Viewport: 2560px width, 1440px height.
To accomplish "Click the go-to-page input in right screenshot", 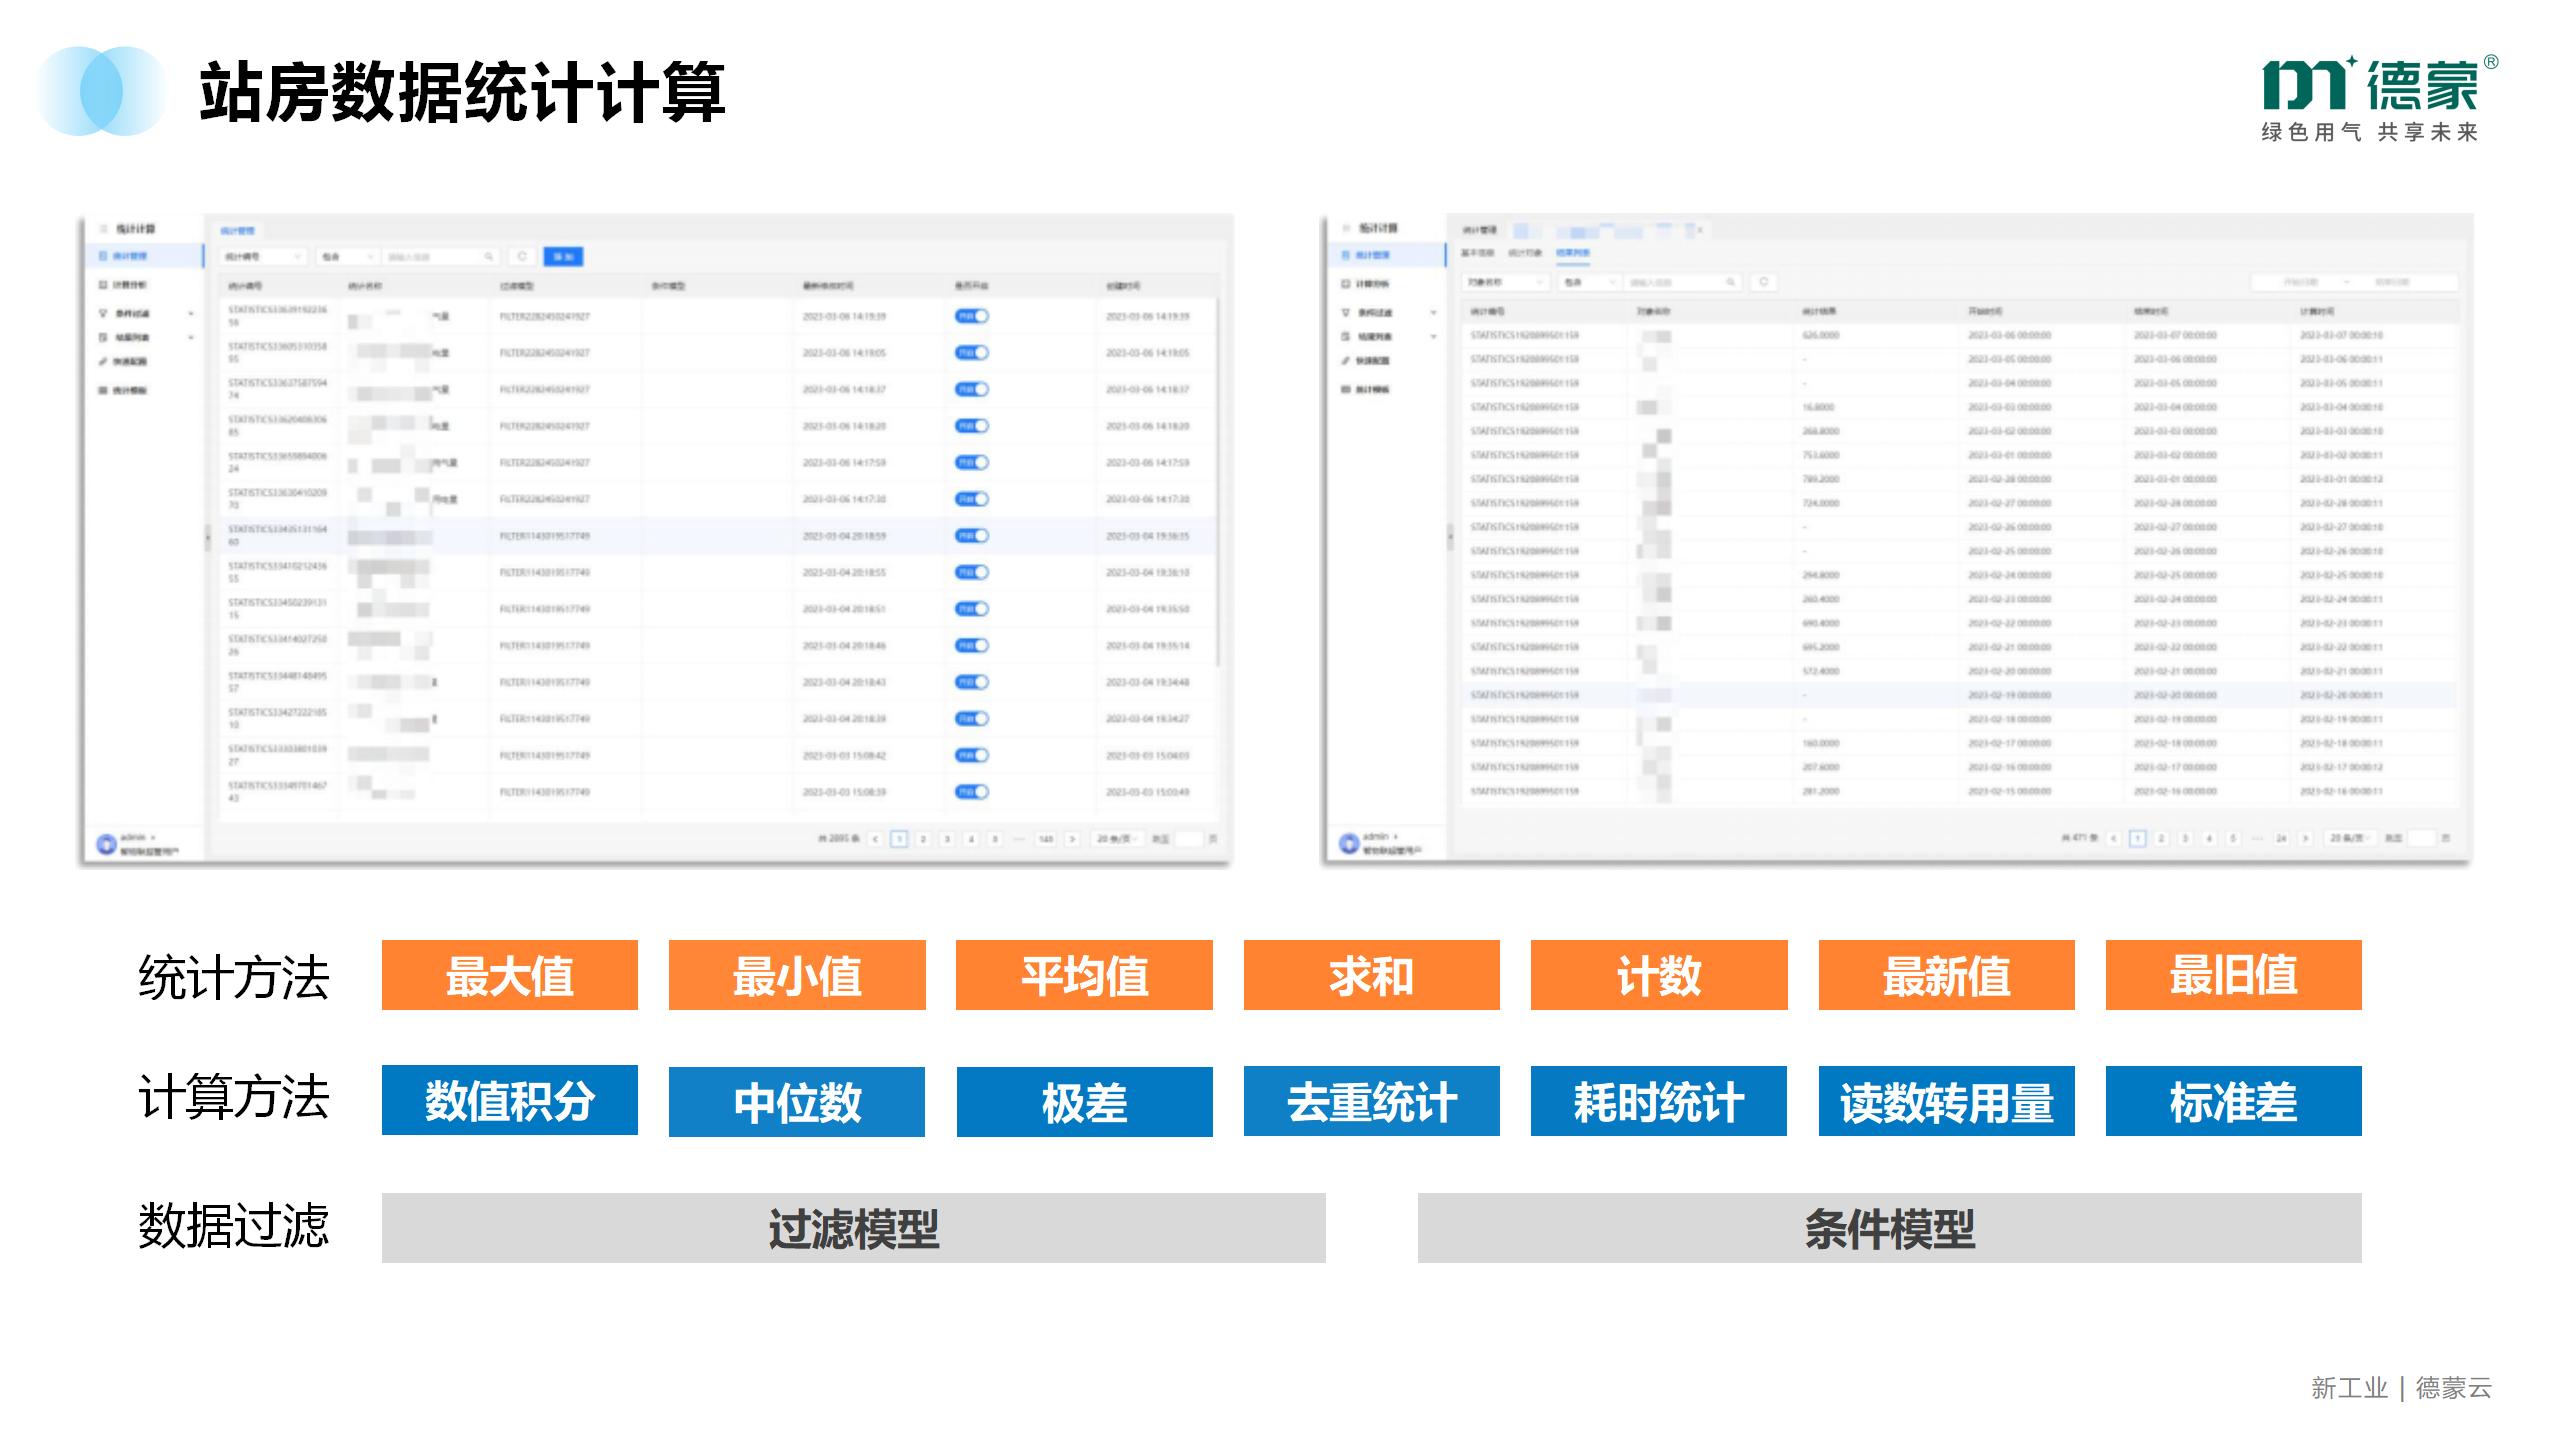I will 2420,838.
